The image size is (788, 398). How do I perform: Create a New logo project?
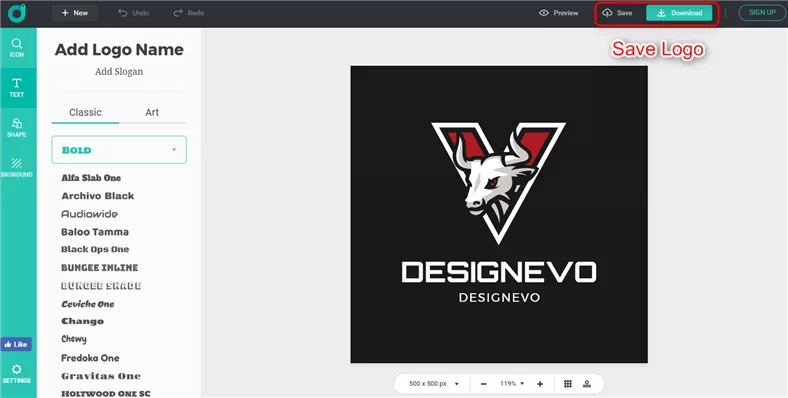(x=74, y=13)
